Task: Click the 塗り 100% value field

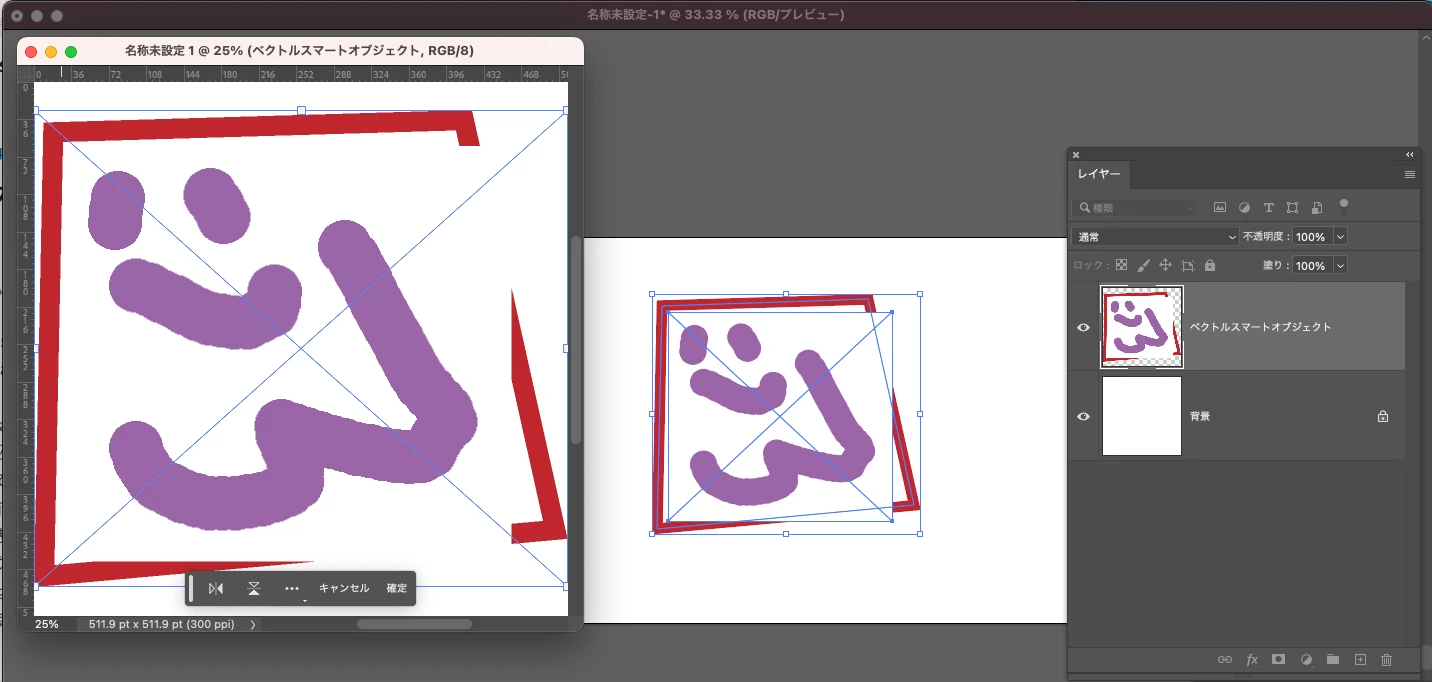Action: click(1311, 266)
